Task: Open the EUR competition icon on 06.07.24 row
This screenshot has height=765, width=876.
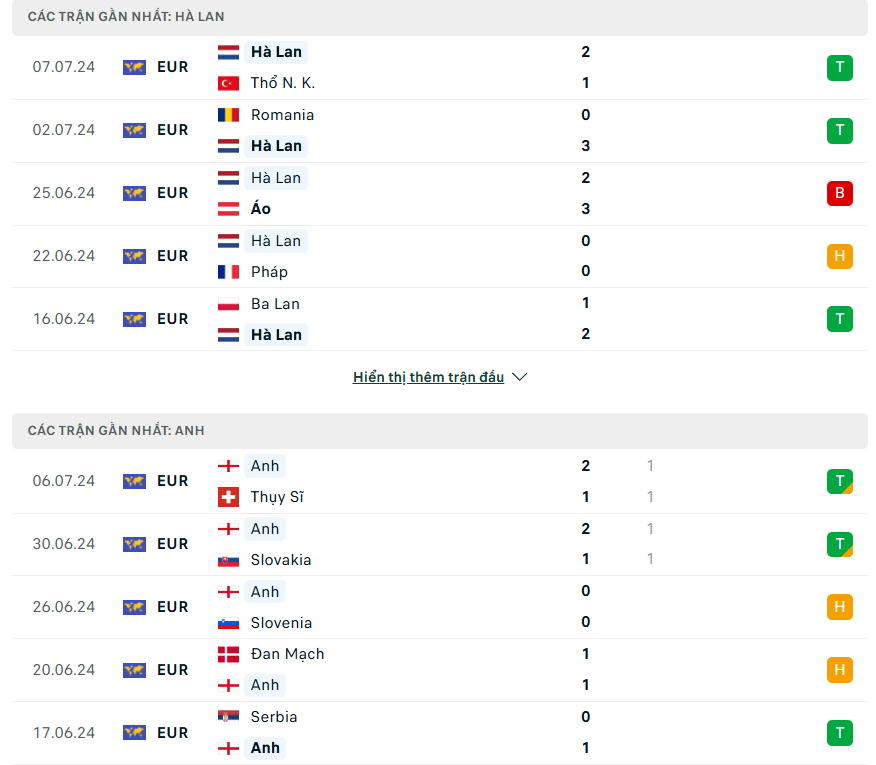Action: 134,481
